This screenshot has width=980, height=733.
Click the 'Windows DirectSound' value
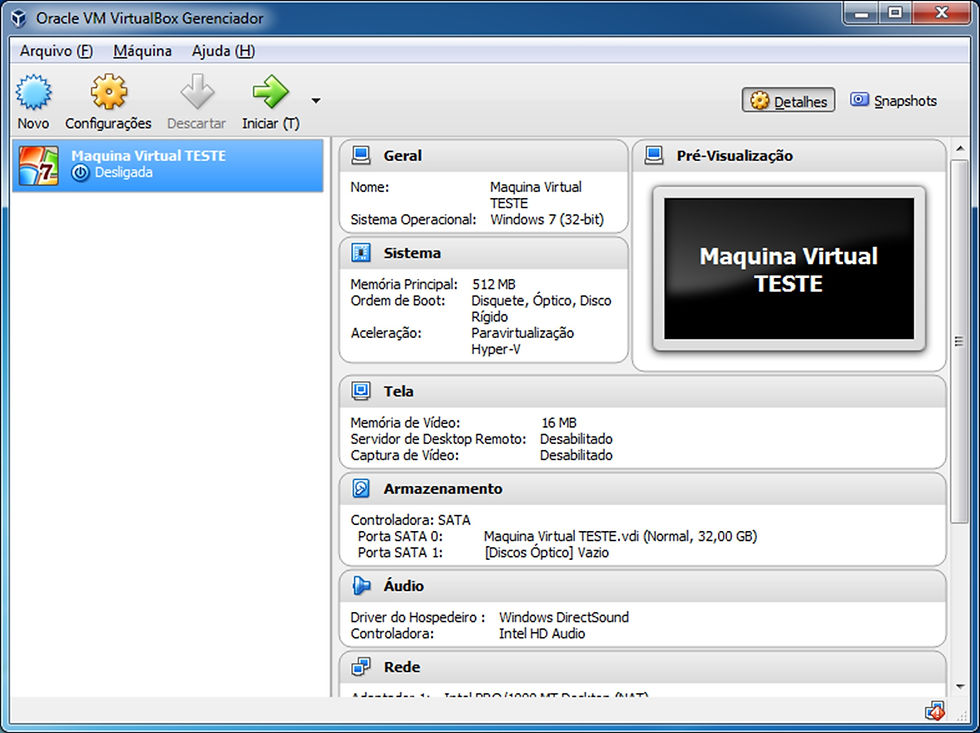564,617
